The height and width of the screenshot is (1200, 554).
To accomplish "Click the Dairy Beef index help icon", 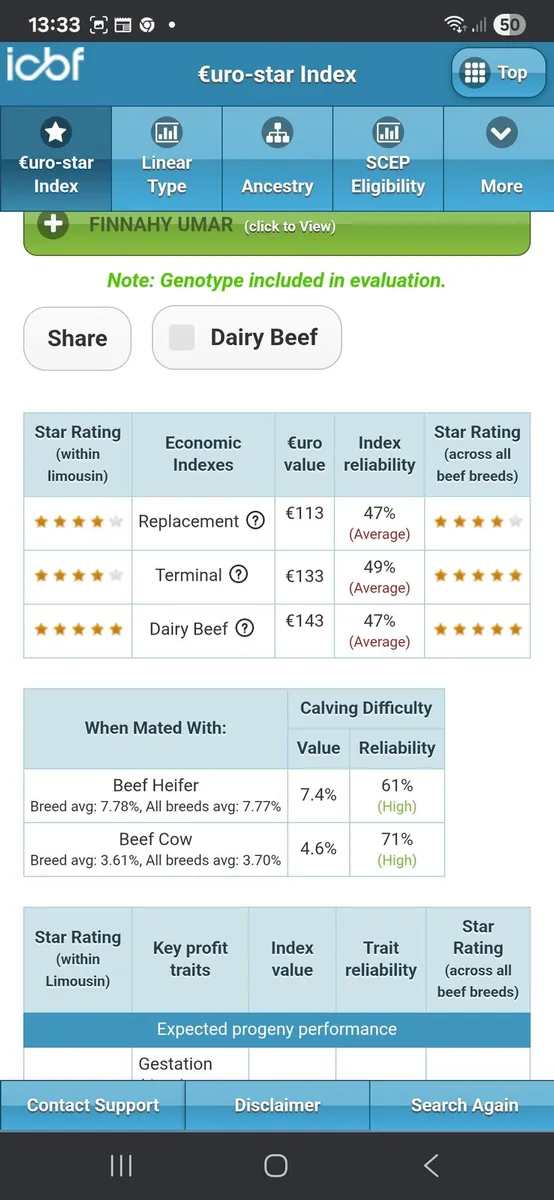I will 244,629.
